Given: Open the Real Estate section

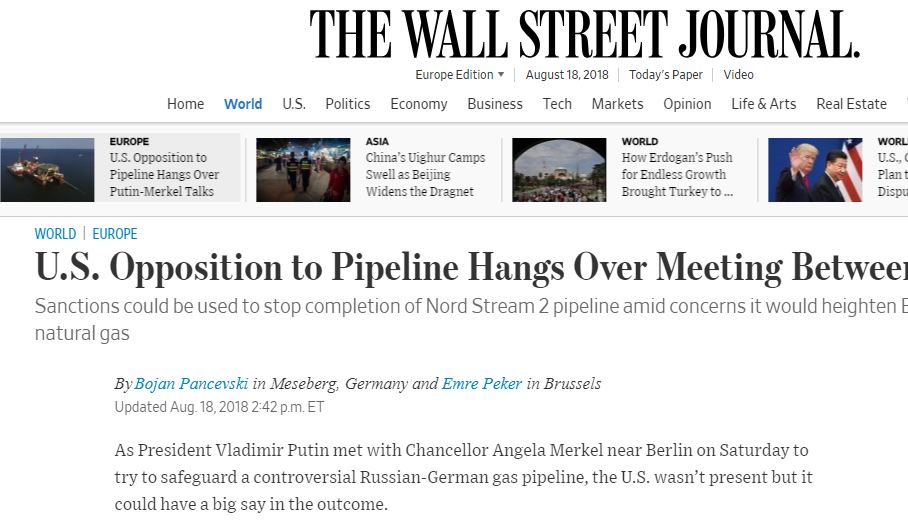Looking at the screenshot, I should tap(851, 104).
